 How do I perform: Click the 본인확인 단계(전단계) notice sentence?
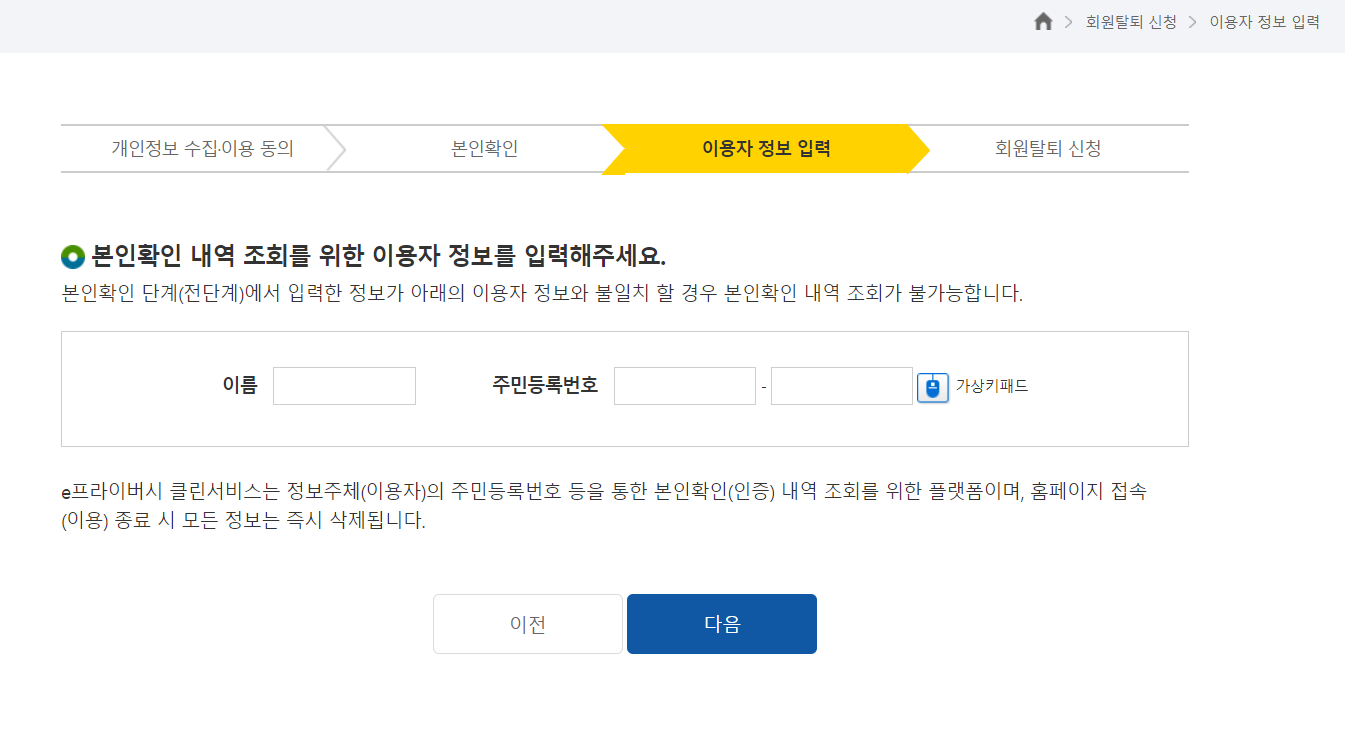542,295
